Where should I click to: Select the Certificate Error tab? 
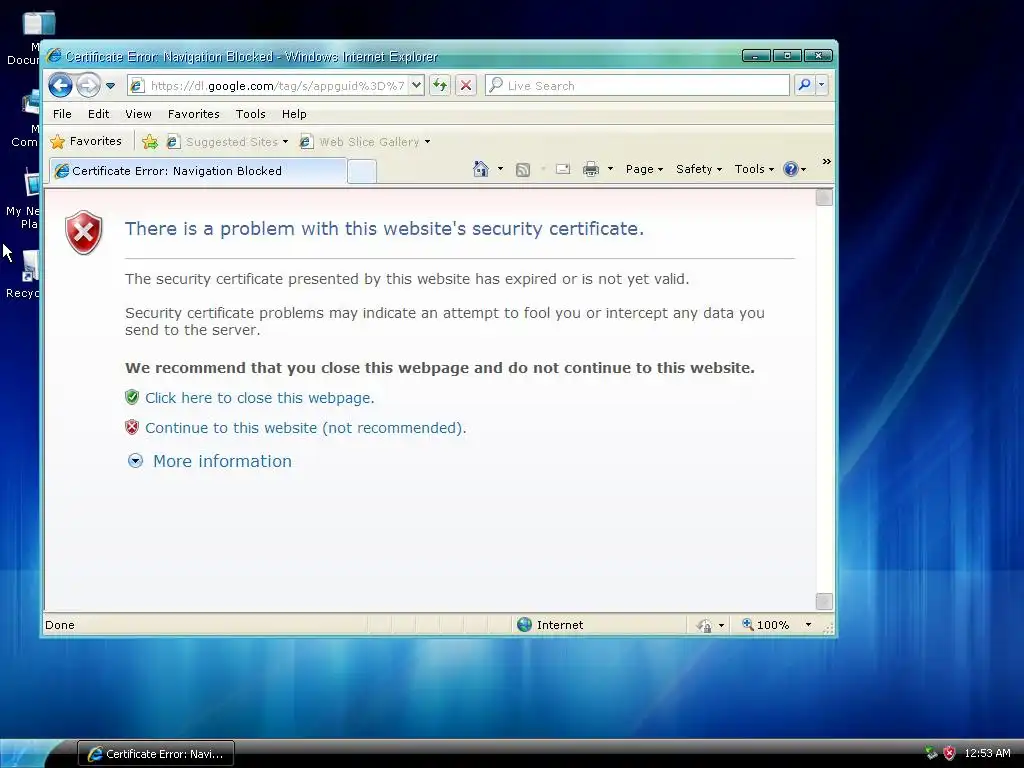click(198, 171)
